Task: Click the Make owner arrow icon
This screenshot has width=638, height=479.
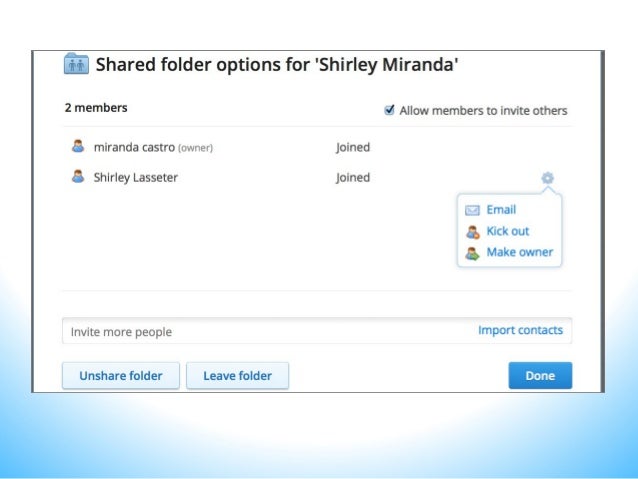Action: coord(472,253)
